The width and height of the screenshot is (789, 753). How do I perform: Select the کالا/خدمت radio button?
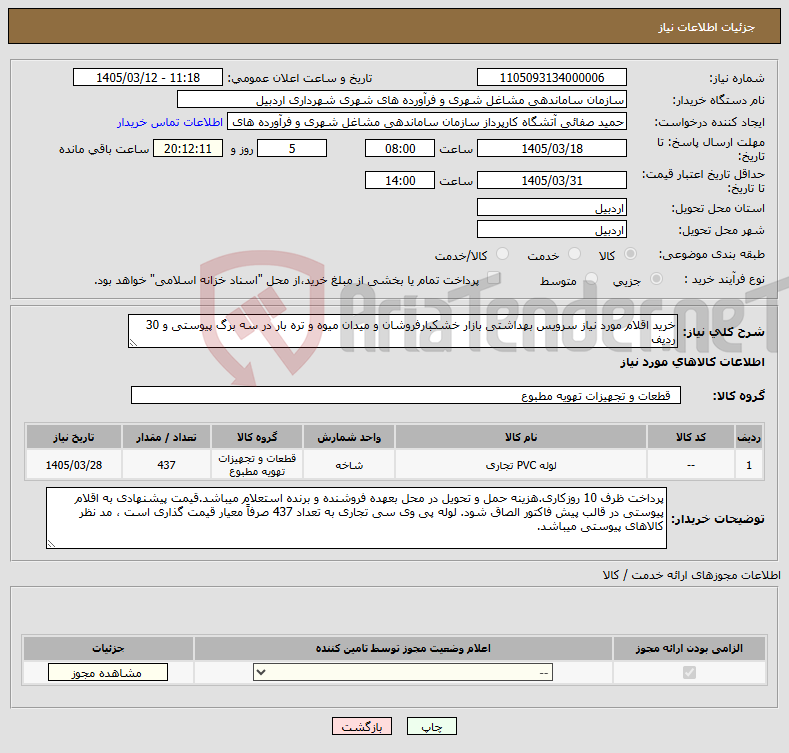502,254
